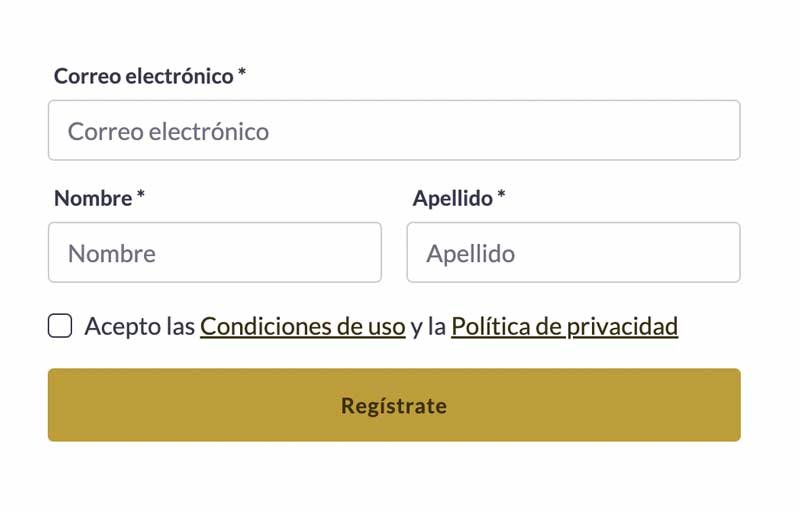Click the "Acepto las" checkbox label text
Screen dimensions: 800x513
pyautogui.click(x=139, y=326)
